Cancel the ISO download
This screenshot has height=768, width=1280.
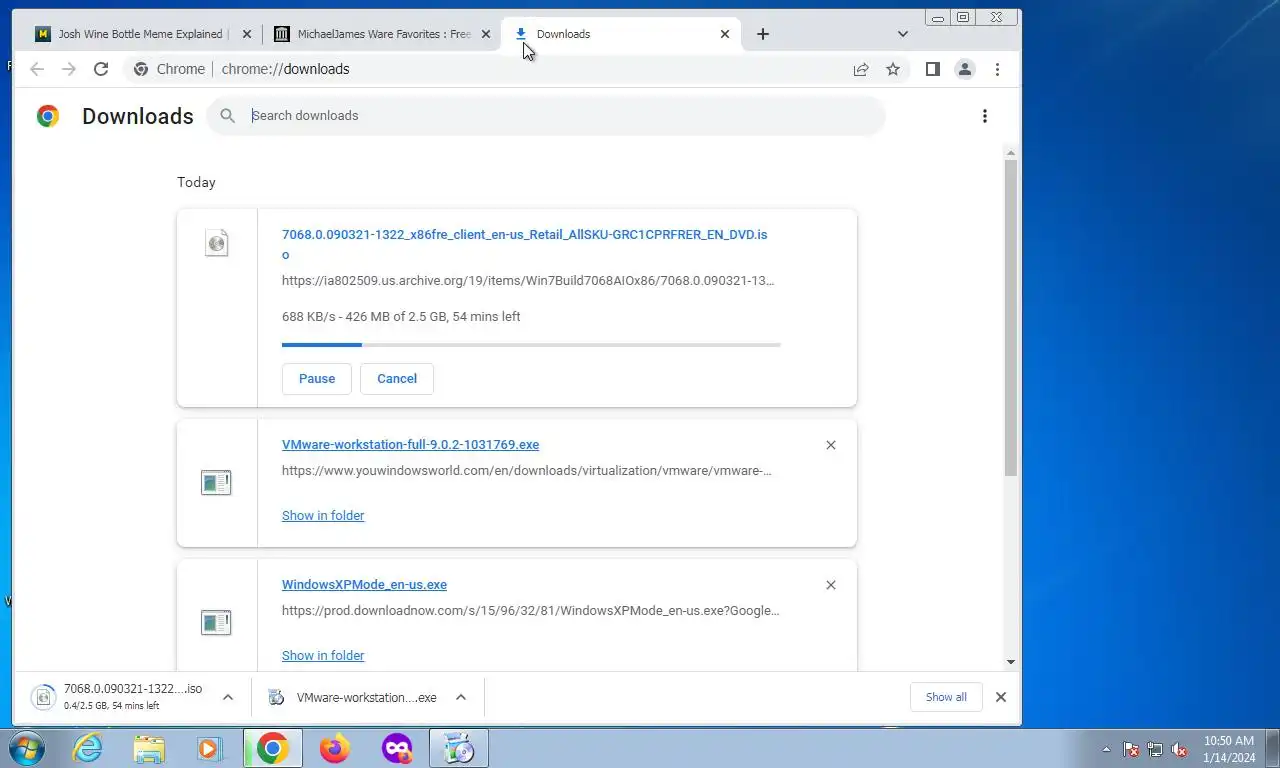[x=397, y=379]
